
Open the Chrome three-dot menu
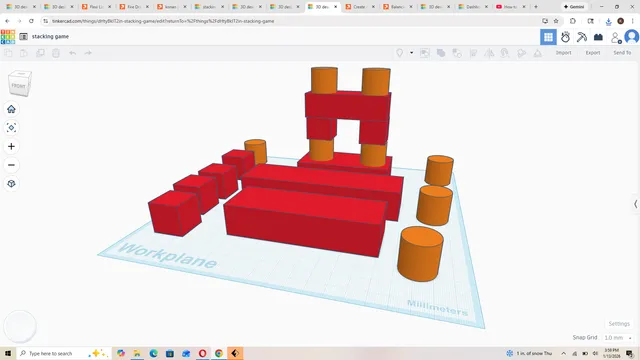pos(633,21)
